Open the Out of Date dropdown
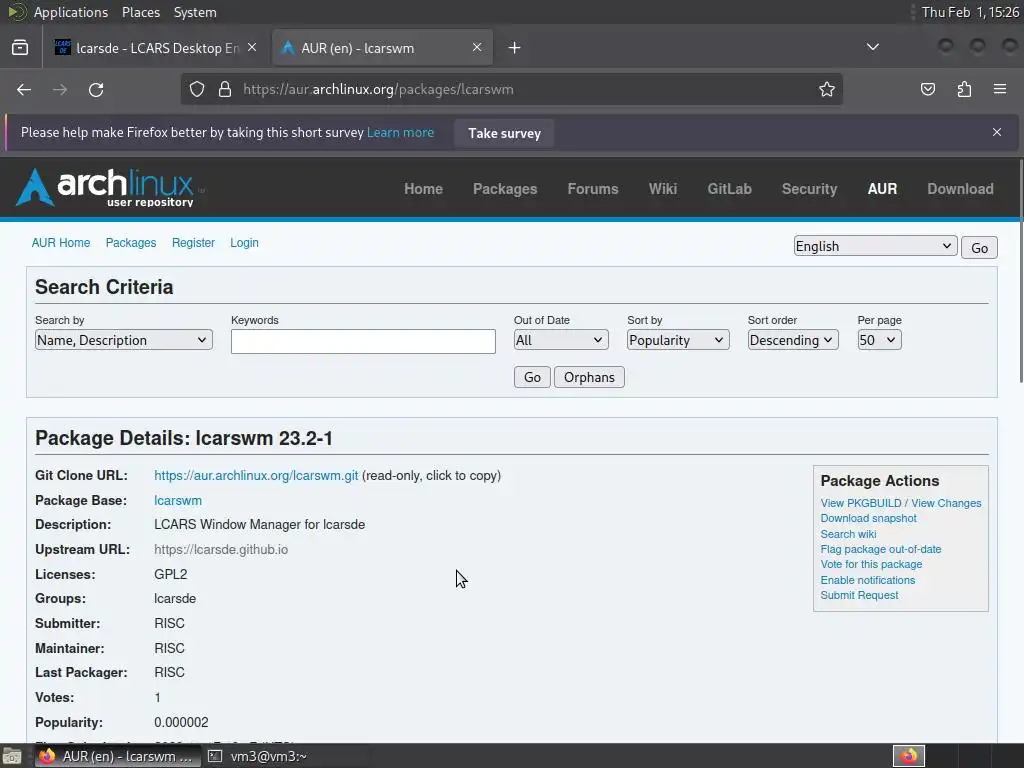Image resolution: width=1024 pixels, height=768 pixels. point(561,340)
